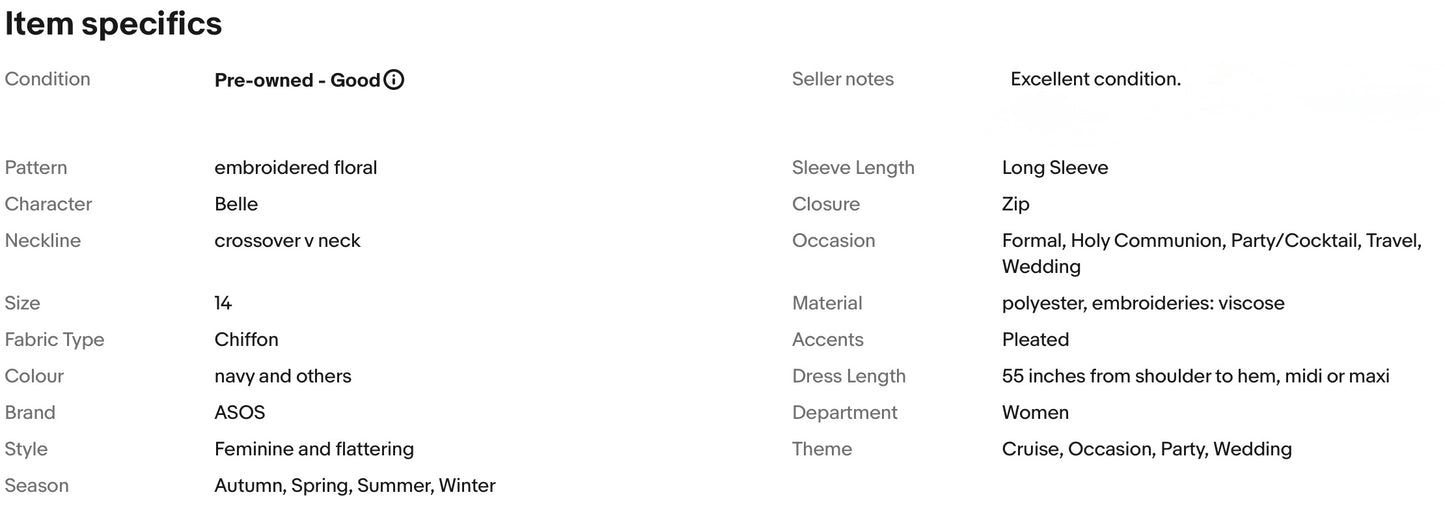Click the Belle character value
The width and height of the screenshot is (1445, 529).
[236, 204]
